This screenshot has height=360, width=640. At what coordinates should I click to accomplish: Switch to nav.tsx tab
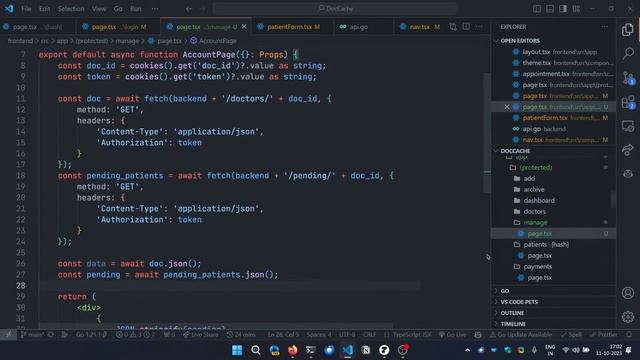tap(420, 27)
